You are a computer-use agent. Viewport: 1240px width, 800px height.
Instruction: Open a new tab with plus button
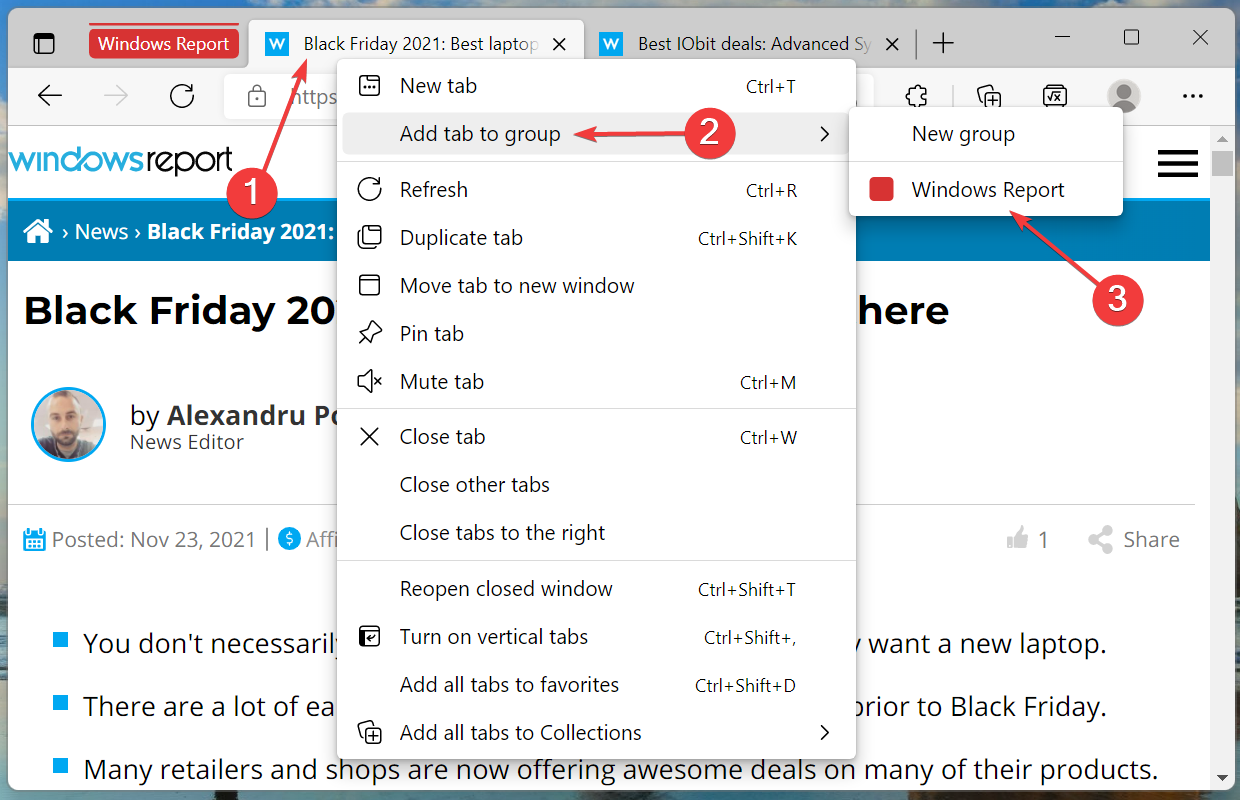[x=943, y=44]
